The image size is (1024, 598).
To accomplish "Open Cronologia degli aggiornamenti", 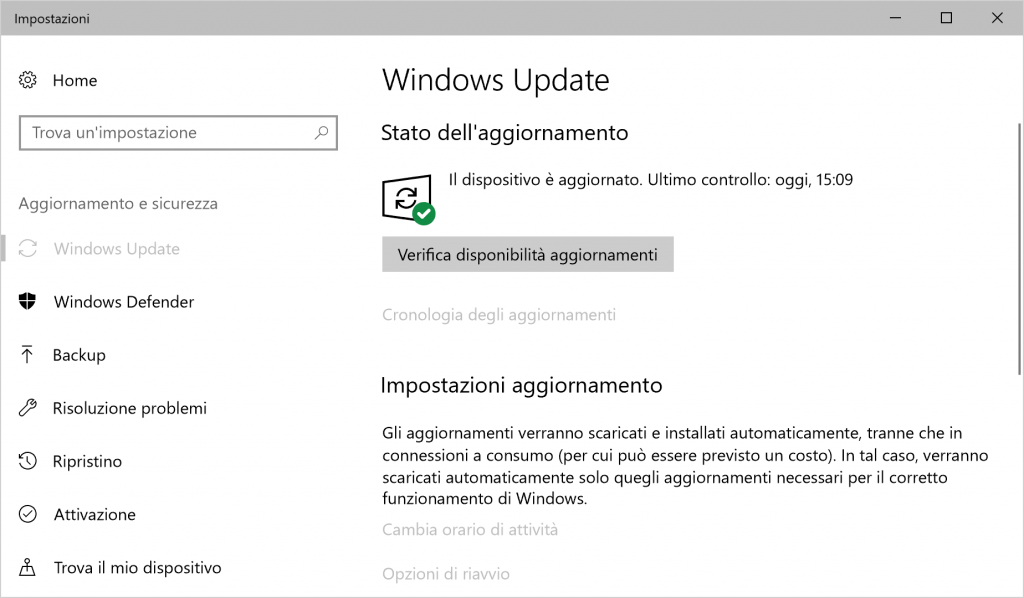I will (498, 314).
